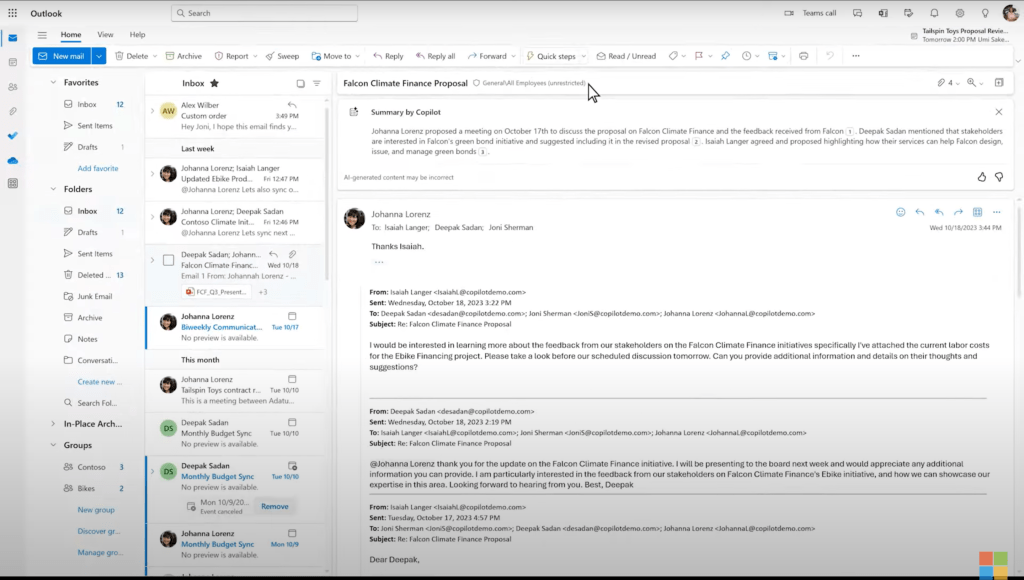This screenshot has height=580, width=1024.
Task: Open the Calendar from the left rail
Action: [12, 63]
